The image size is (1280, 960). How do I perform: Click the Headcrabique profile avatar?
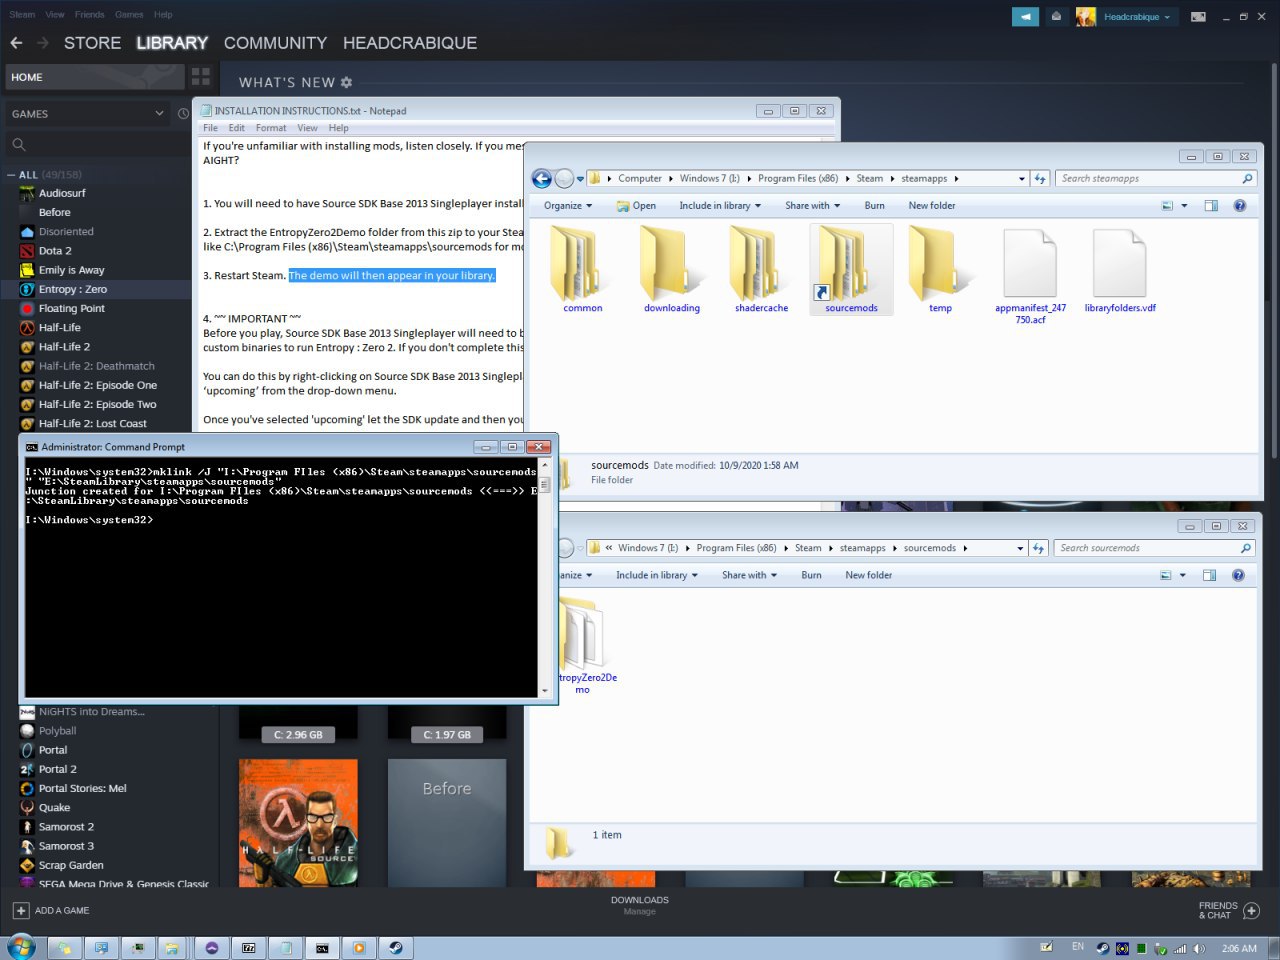(x=1086, y=17)
